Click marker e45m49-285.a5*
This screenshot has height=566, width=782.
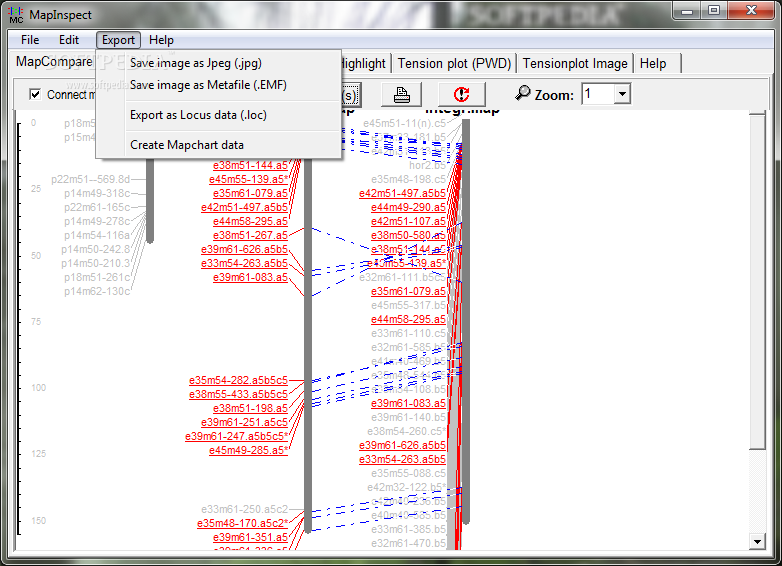[x=248, y=450]
